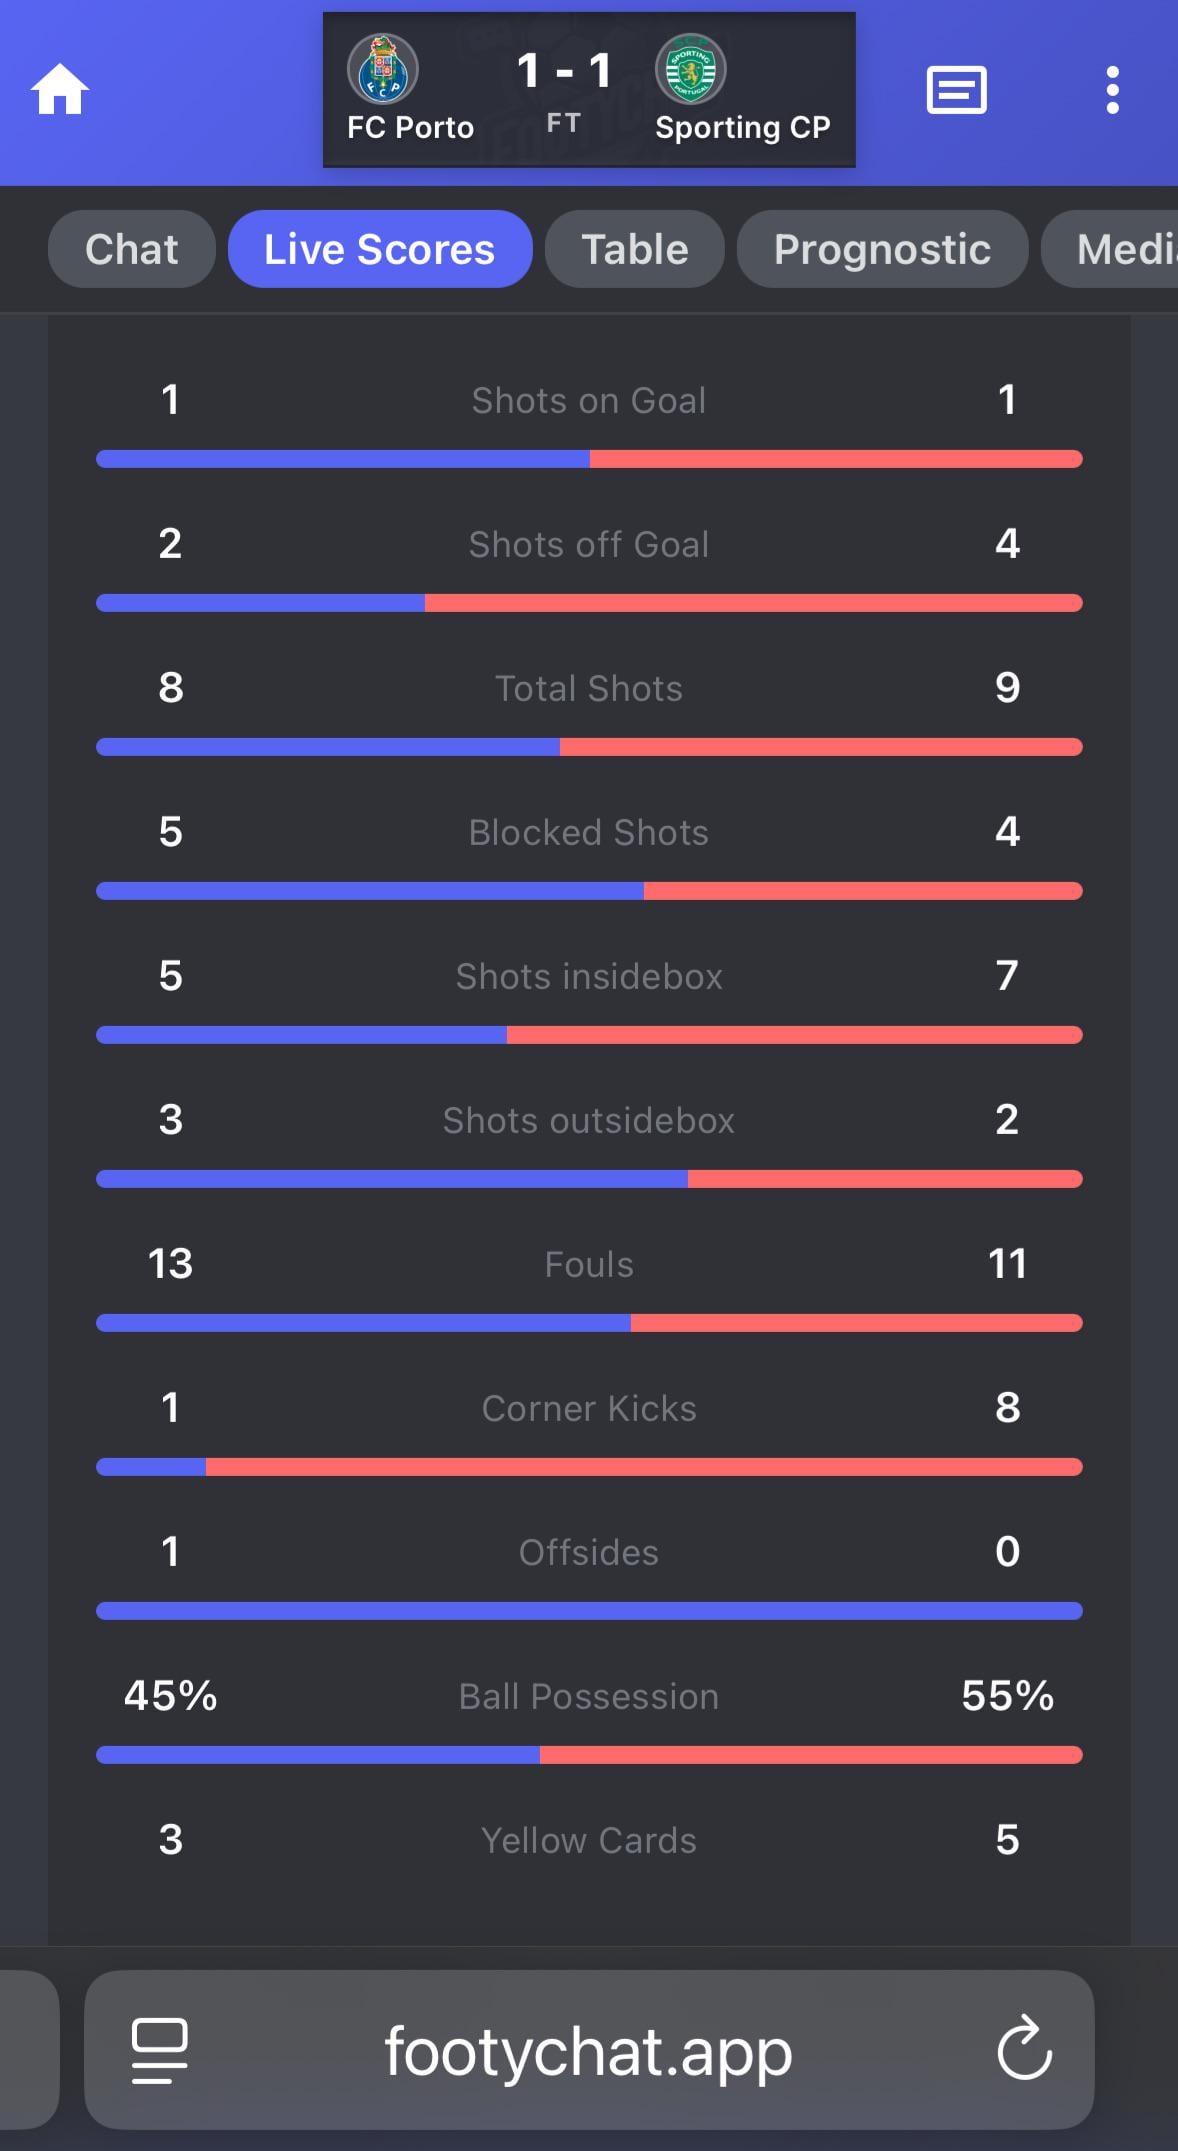Tap the 1 - 1 full-time score
The height and width of the screenshot is (2151, 1178).
(x=563, y=72)
